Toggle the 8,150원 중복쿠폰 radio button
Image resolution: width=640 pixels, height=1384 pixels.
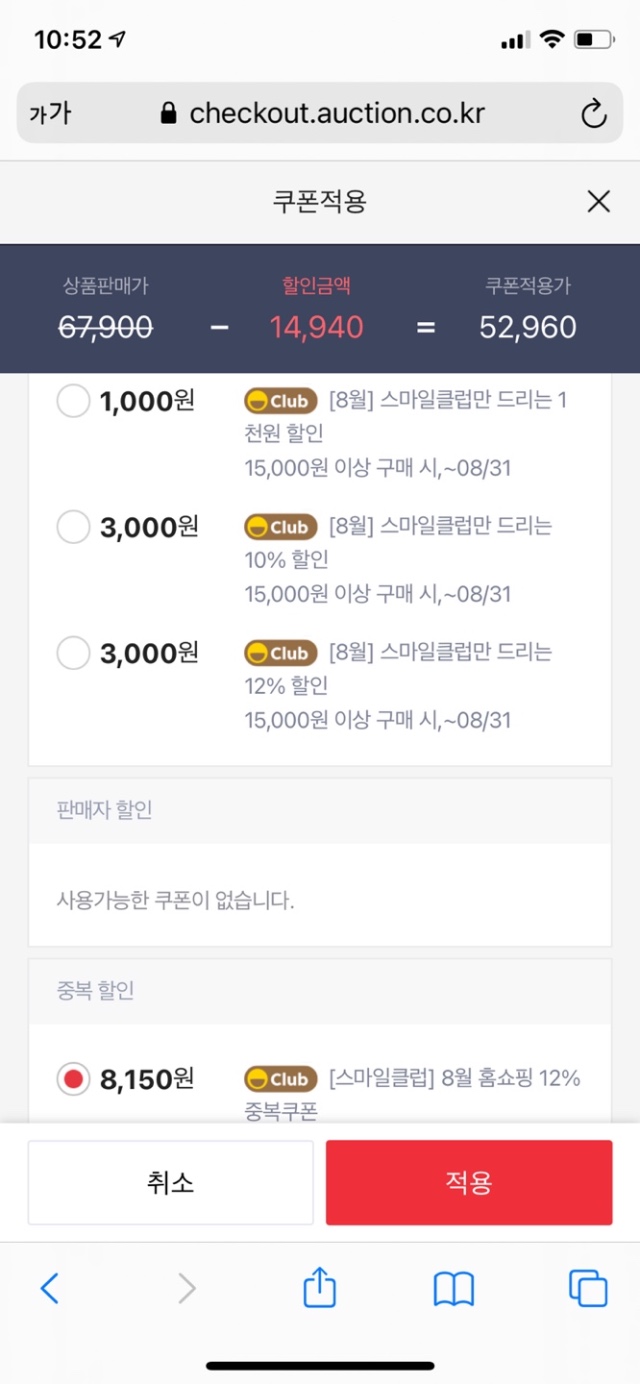(73, 1079)
